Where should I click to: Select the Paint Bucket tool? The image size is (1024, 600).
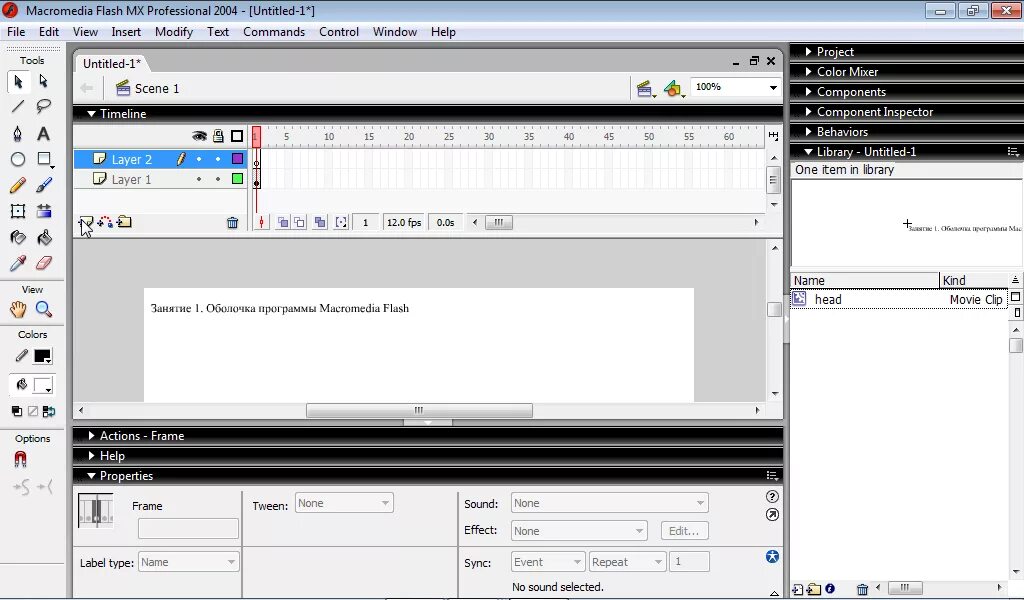coord(43,238)
